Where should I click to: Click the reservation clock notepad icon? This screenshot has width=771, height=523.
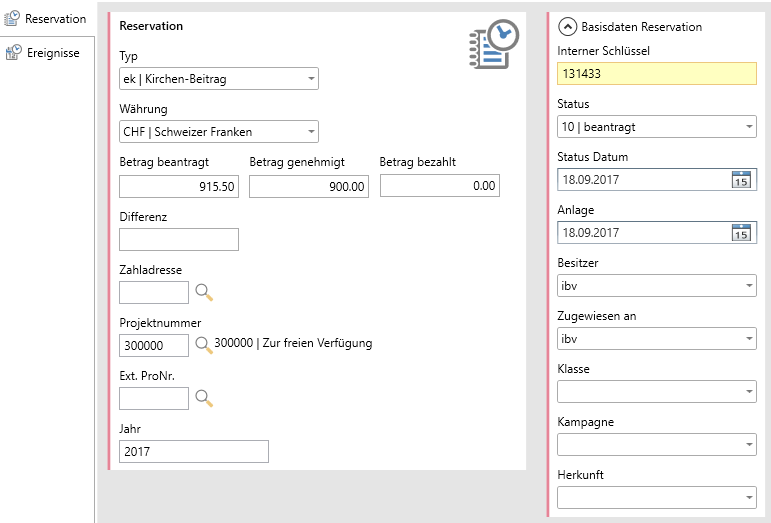click(x=494, y=45)
